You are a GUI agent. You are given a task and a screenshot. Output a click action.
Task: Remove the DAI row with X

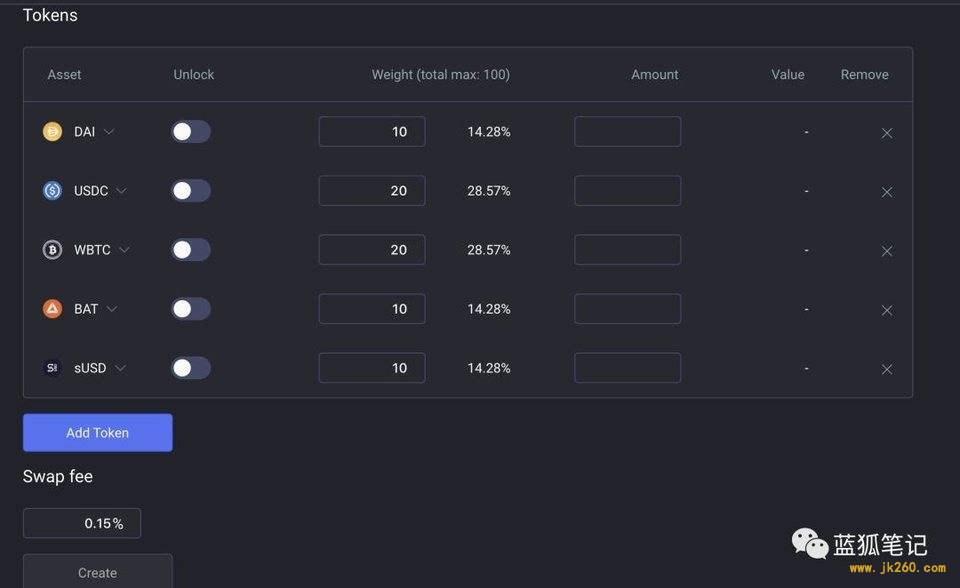[x=886, y=133]
